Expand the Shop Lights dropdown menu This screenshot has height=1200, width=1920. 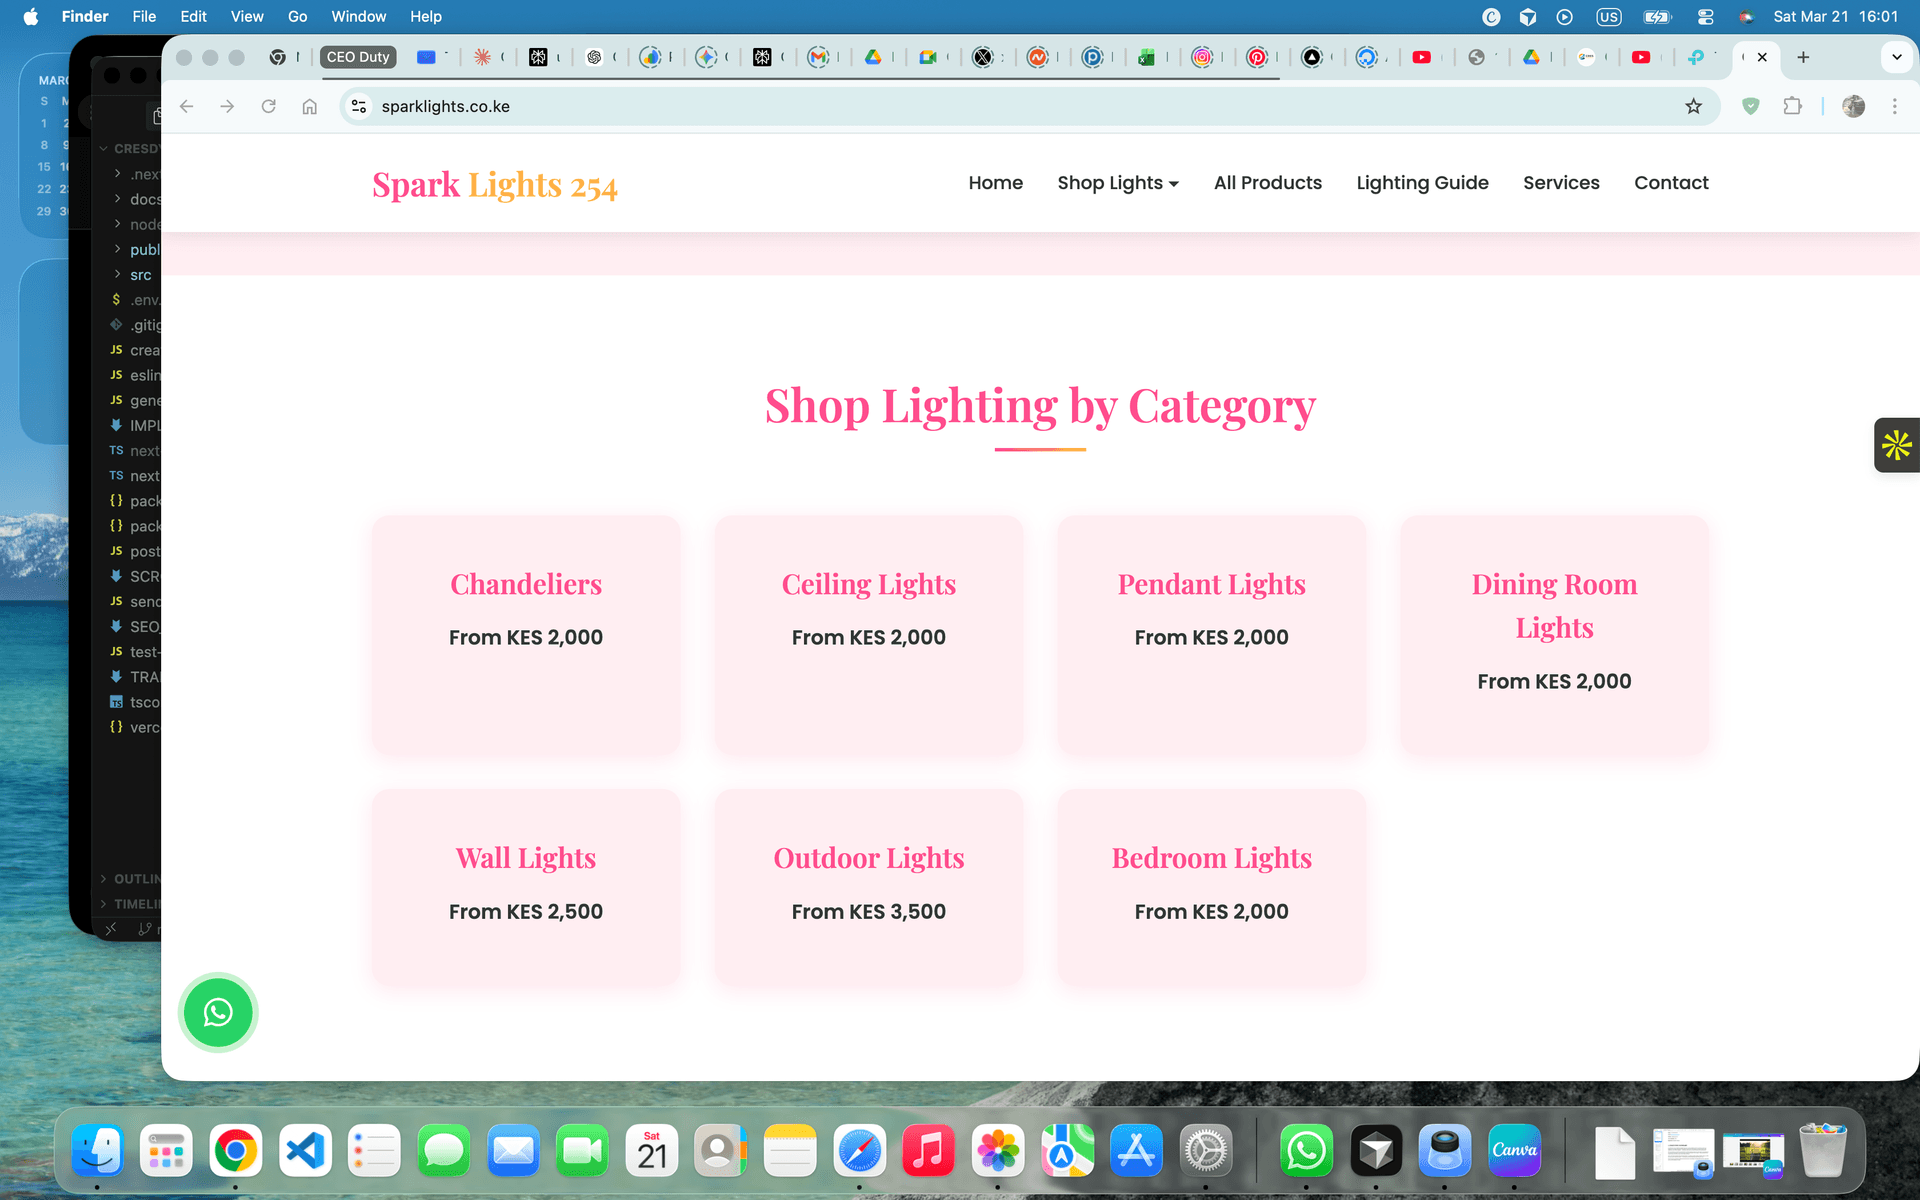[1118, 183]
